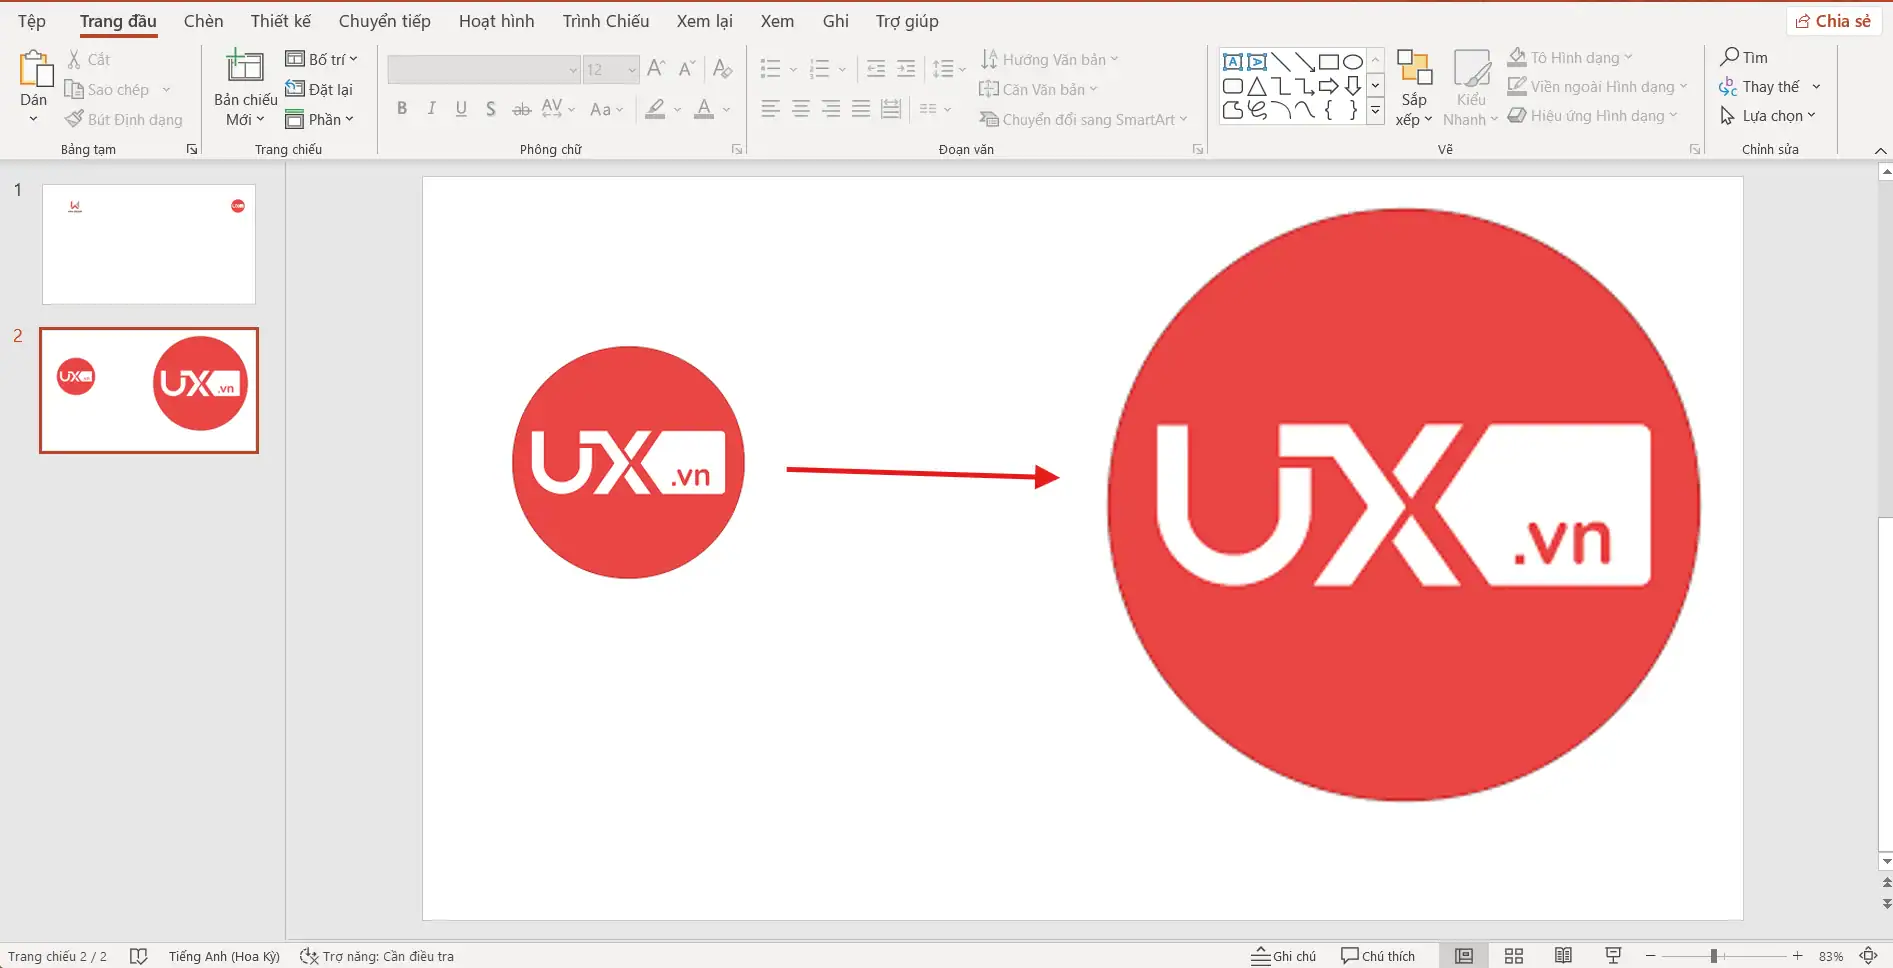The image size is (1893, 968).
Task: Select slide 1 thumbnail
Action: tap(149, 244)
